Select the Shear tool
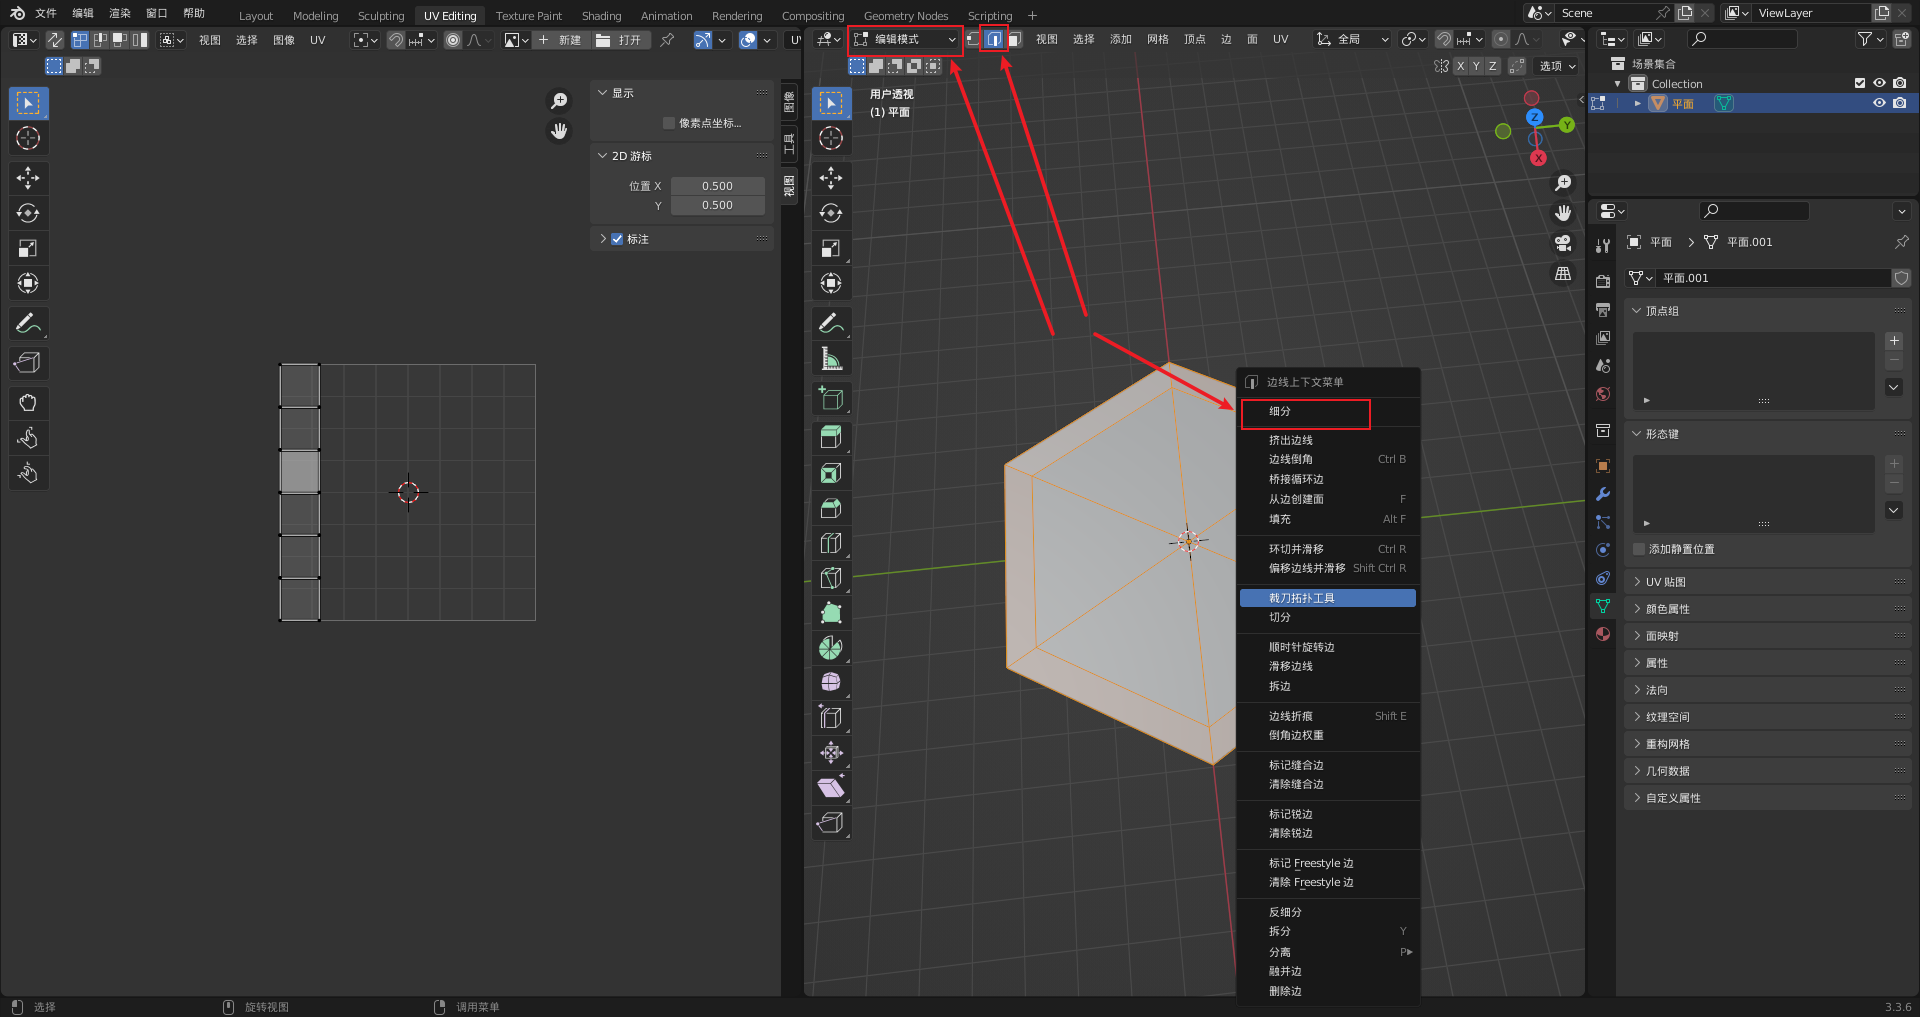 point(831,788)
